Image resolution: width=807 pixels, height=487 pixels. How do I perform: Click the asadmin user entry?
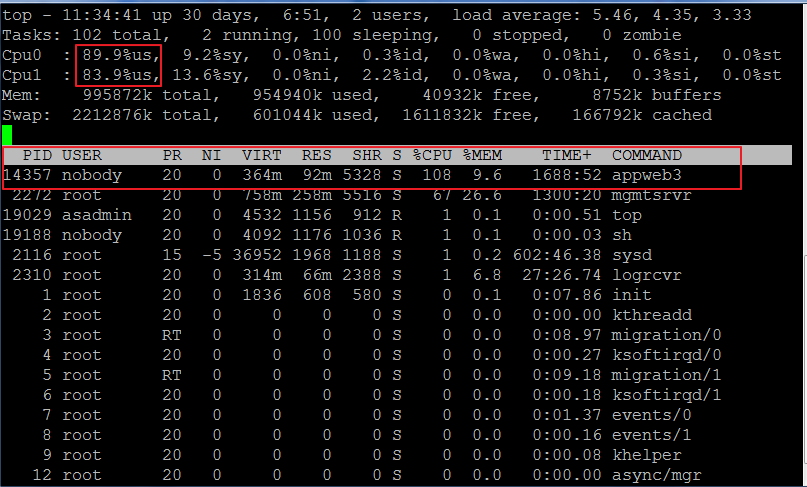[97, 215]
